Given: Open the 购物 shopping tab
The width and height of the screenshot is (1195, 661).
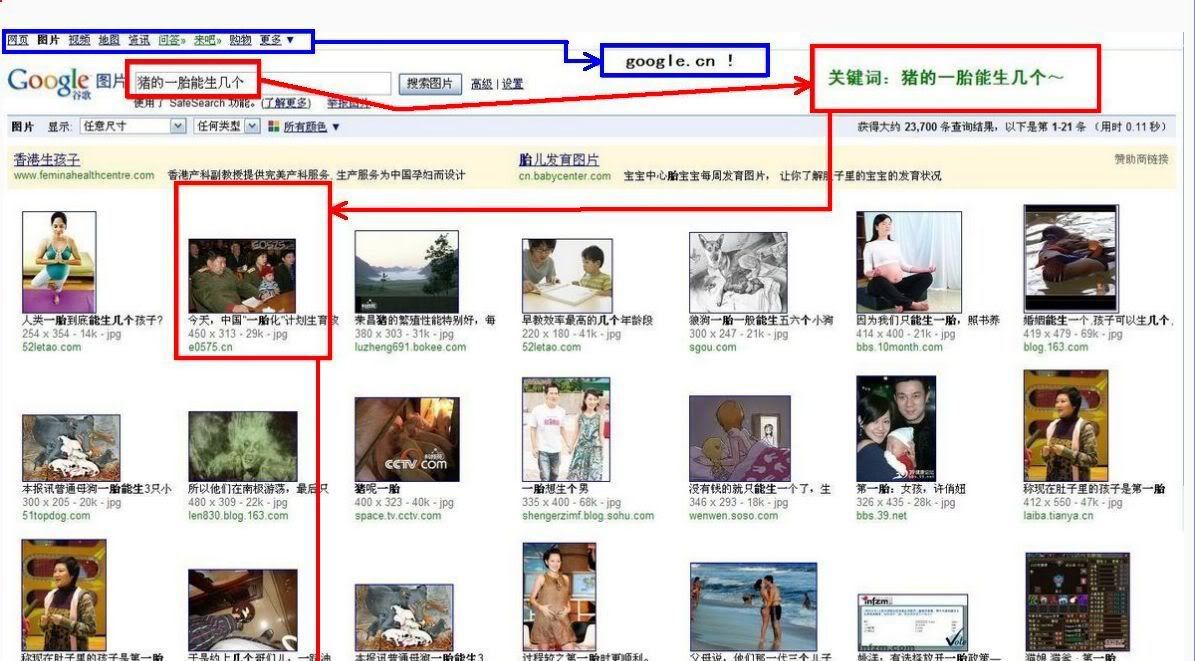Looking at the screenshot, I should point(240,41).
